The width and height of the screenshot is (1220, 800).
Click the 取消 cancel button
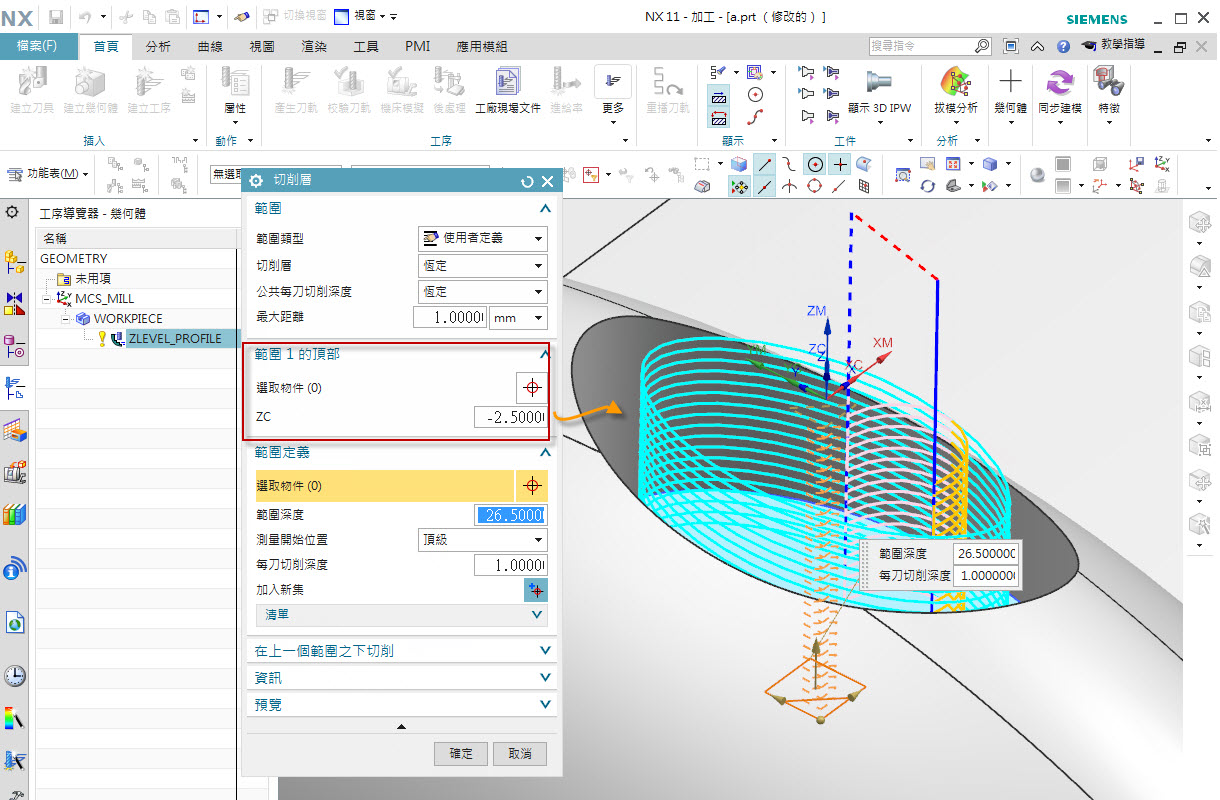point(520,753)
